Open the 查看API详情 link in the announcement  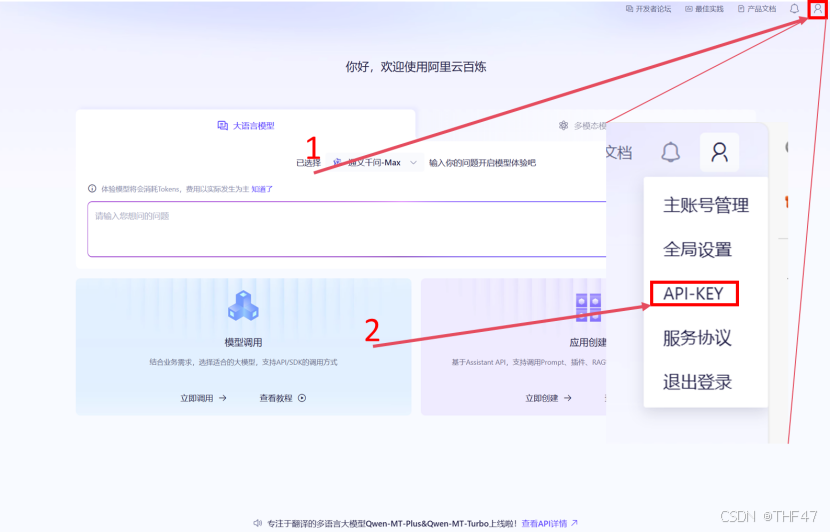pos(550,524)
